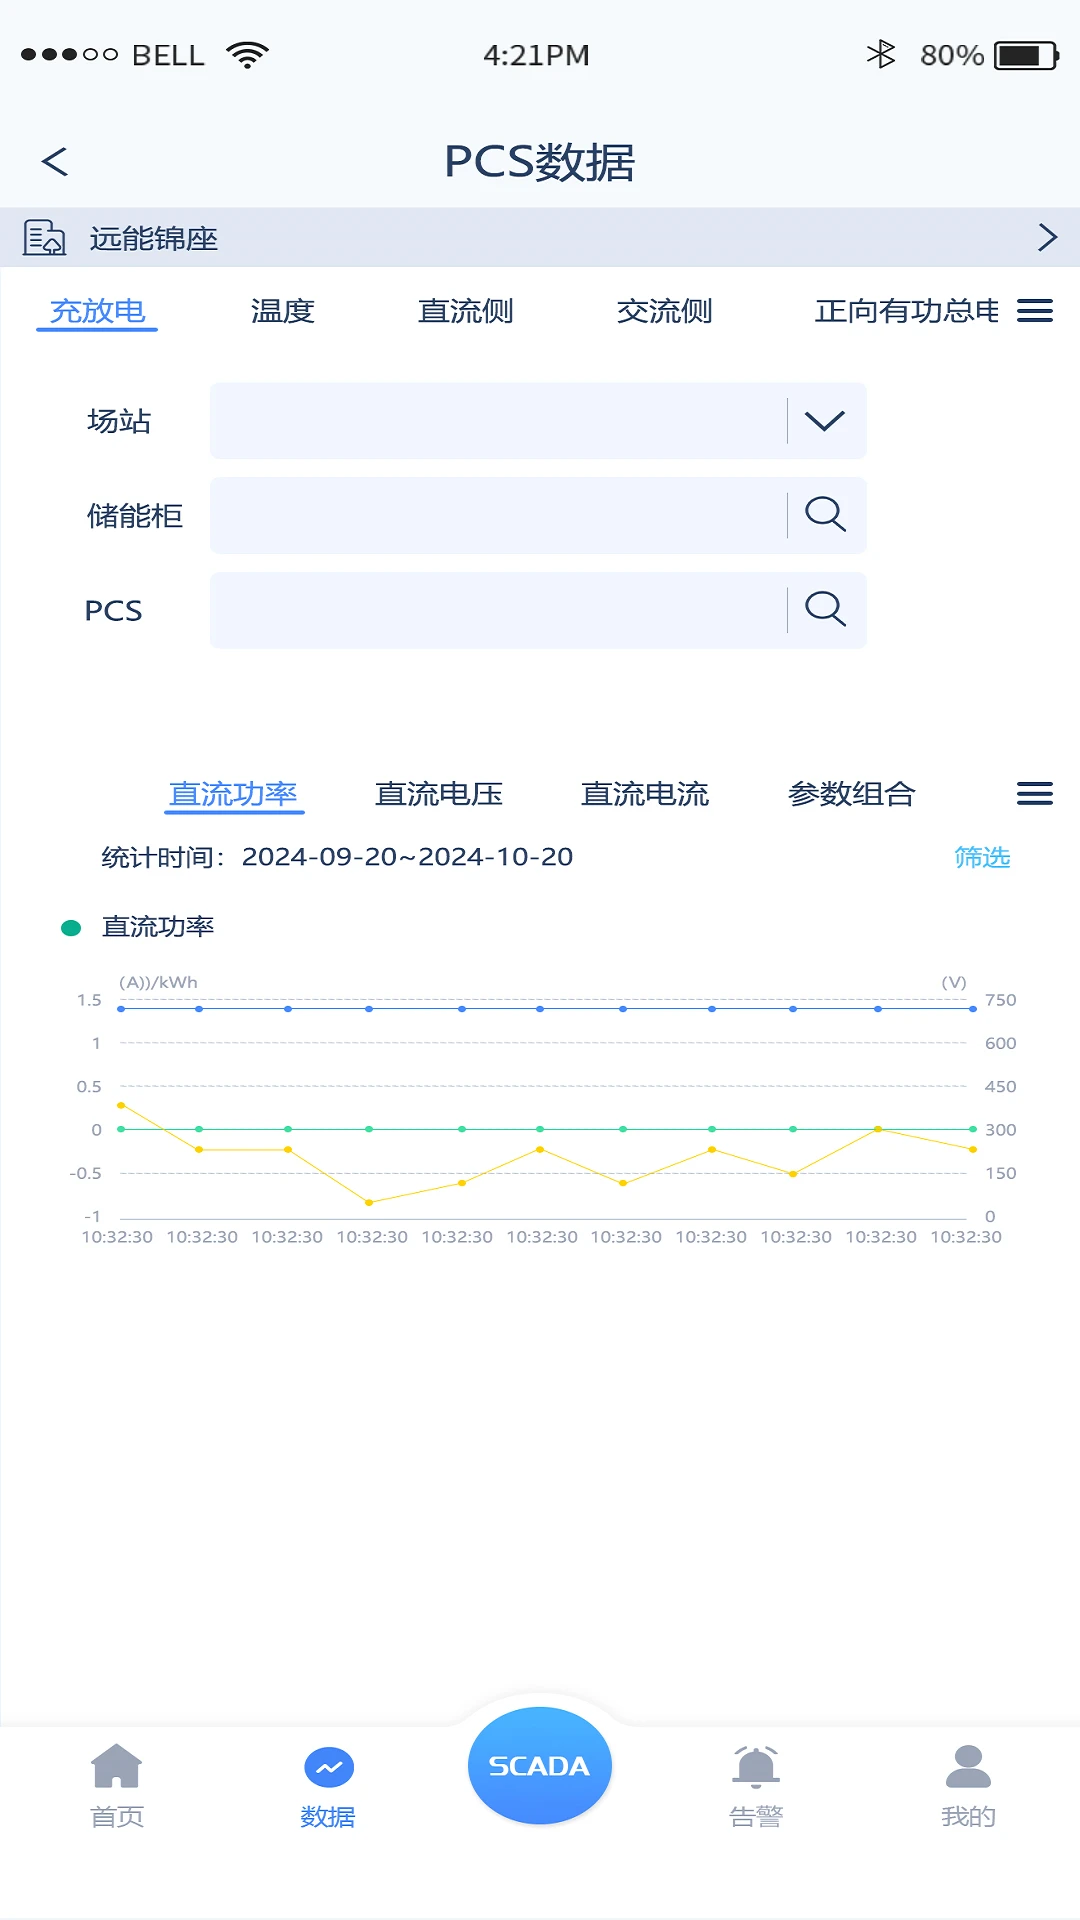
Task: Toggle the 直流功率 legend series
Action: [x=138, y=928]
